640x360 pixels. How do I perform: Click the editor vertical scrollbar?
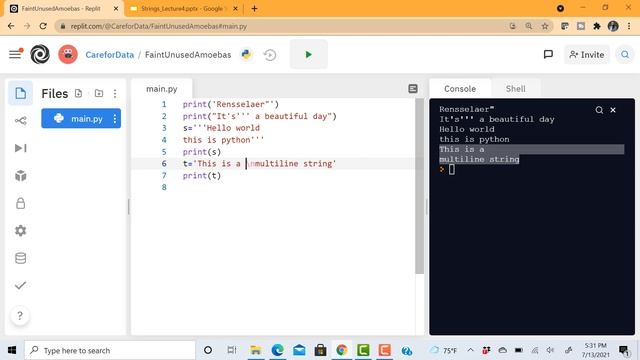tap(419, 186)
